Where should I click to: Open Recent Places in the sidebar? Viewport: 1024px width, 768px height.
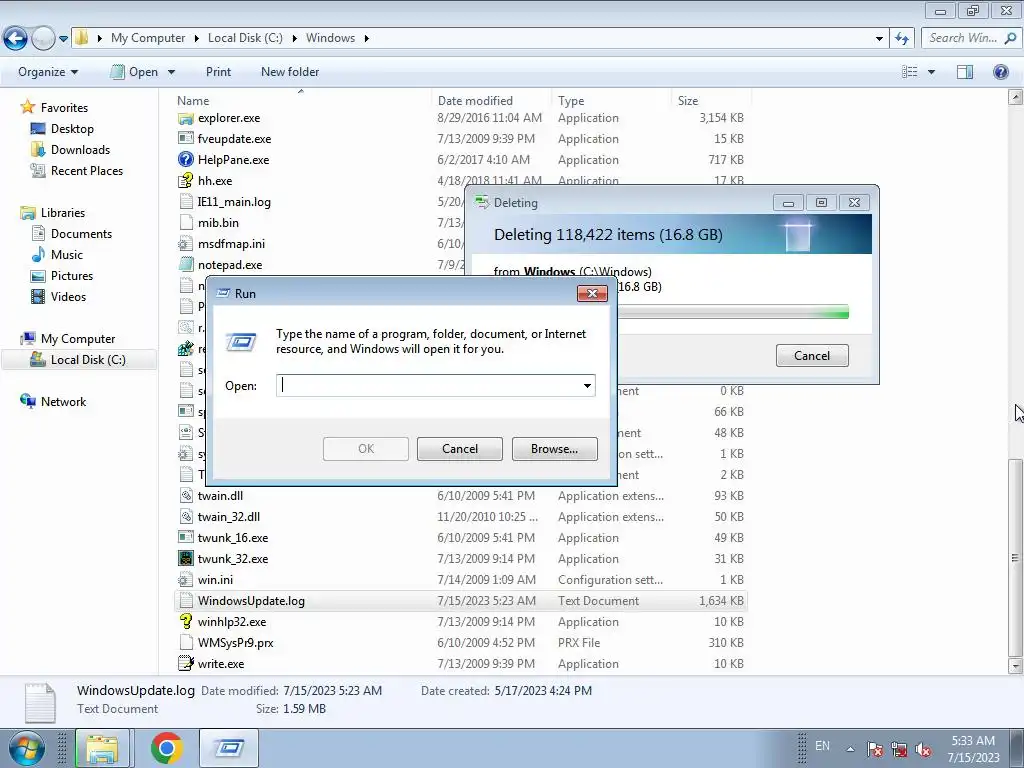(x=87, y=170)
